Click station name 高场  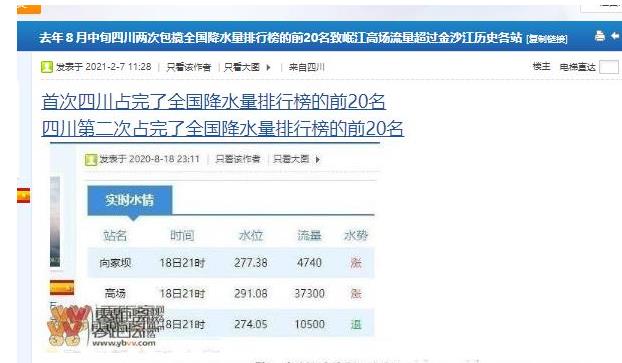tap(115, 294)
